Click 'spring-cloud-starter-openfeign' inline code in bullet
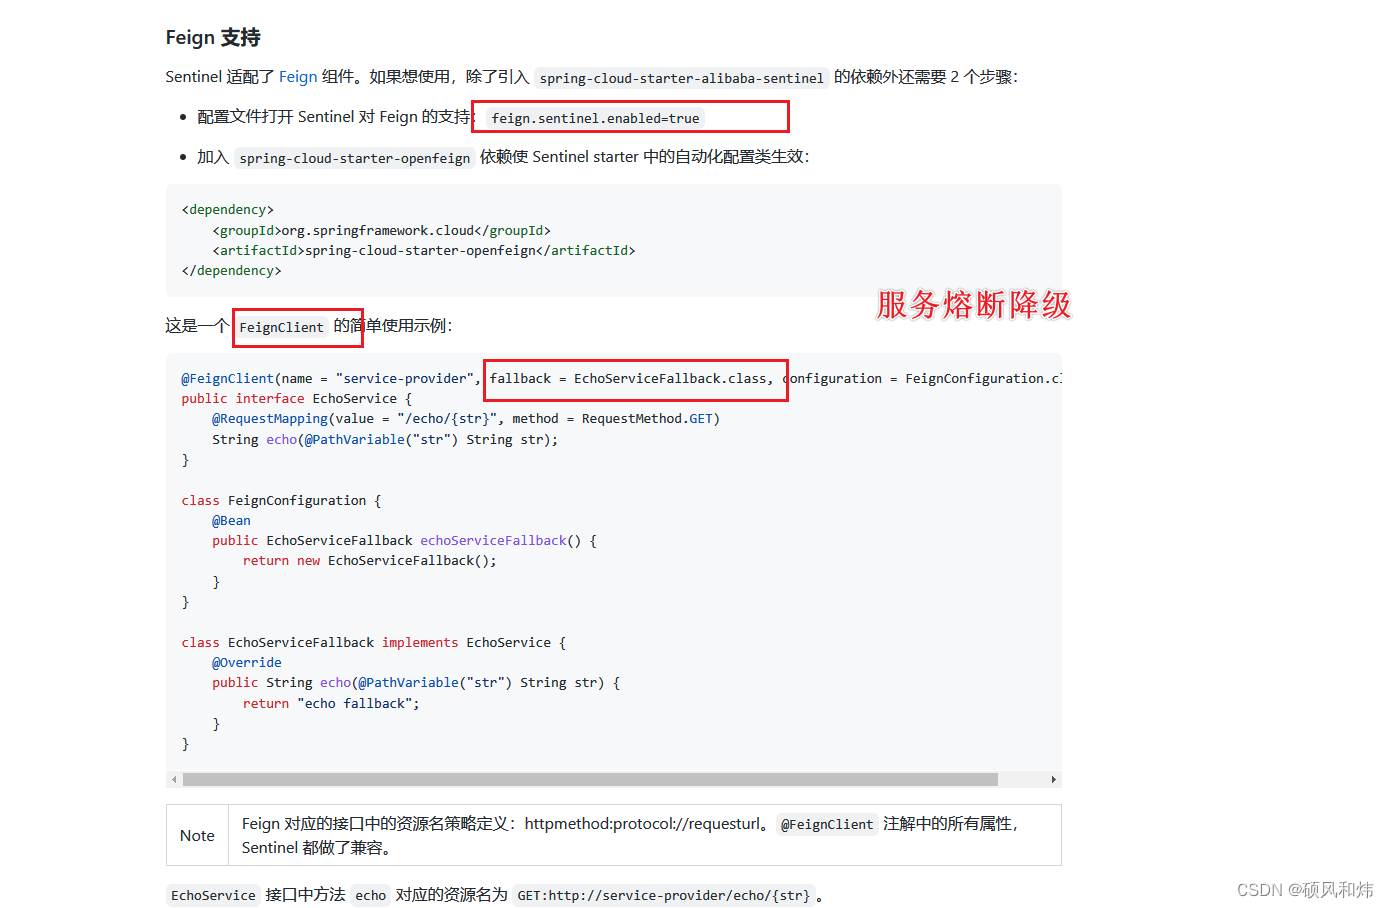 pyautogui.click(x=355, y=158)
